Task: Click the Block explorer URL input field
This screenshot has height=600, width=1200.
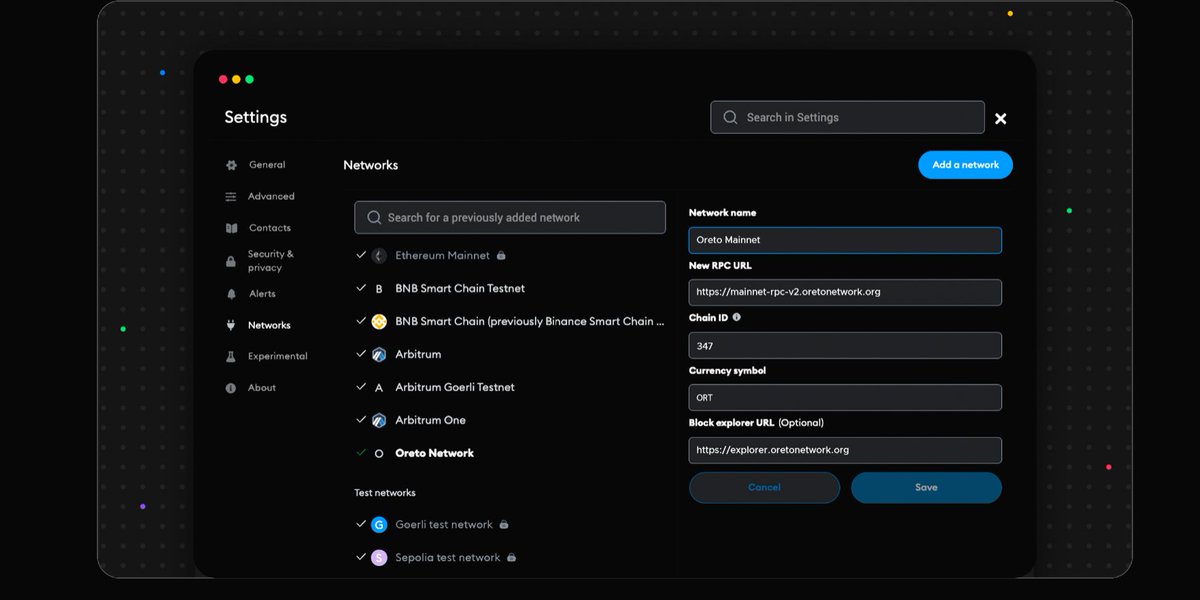Action: [x=845, y=450]
